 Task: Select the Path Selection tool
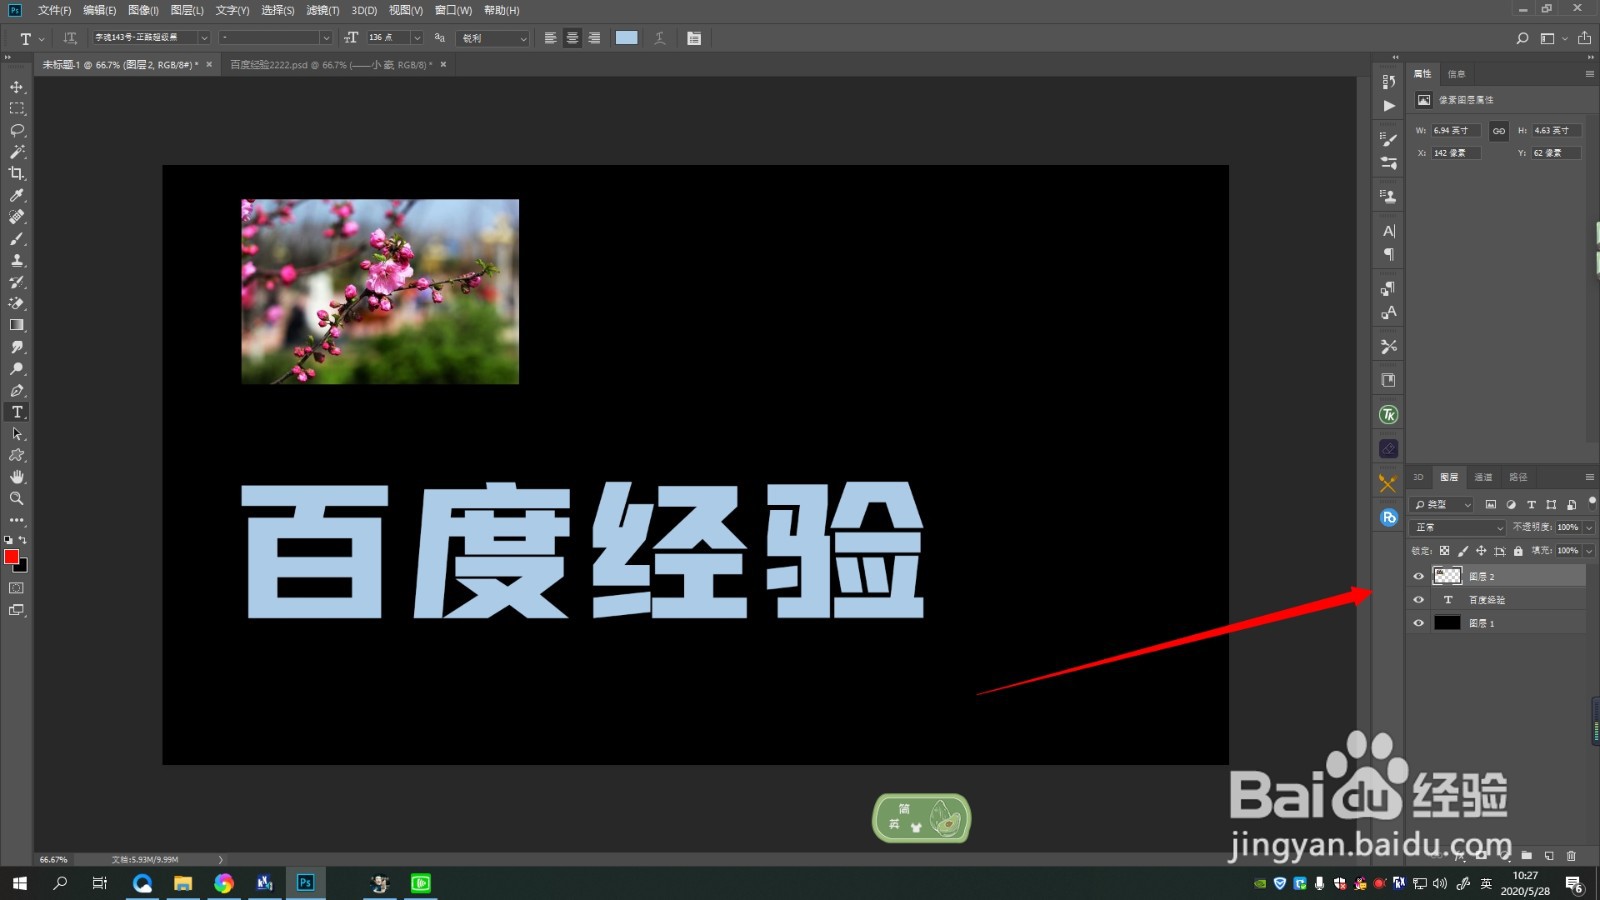pos(17,434)
